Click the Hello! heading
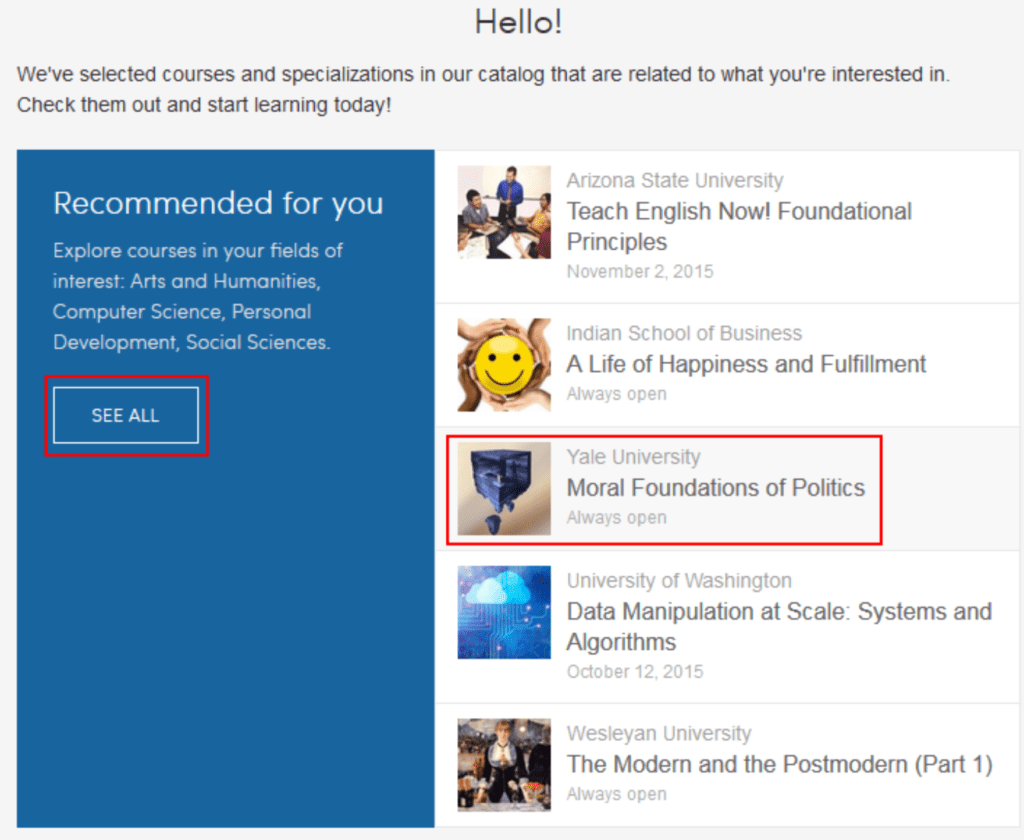1024x840 pixels. tap(519, 23)
